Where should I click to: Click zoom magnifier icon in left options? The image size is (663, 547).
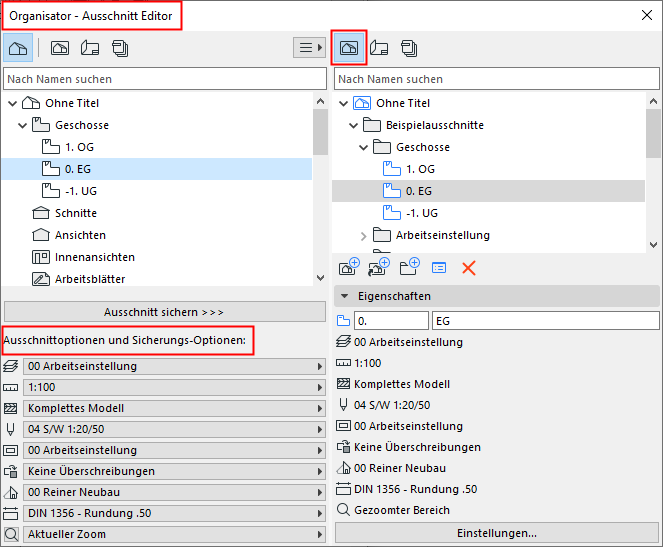tap(11, 535)
